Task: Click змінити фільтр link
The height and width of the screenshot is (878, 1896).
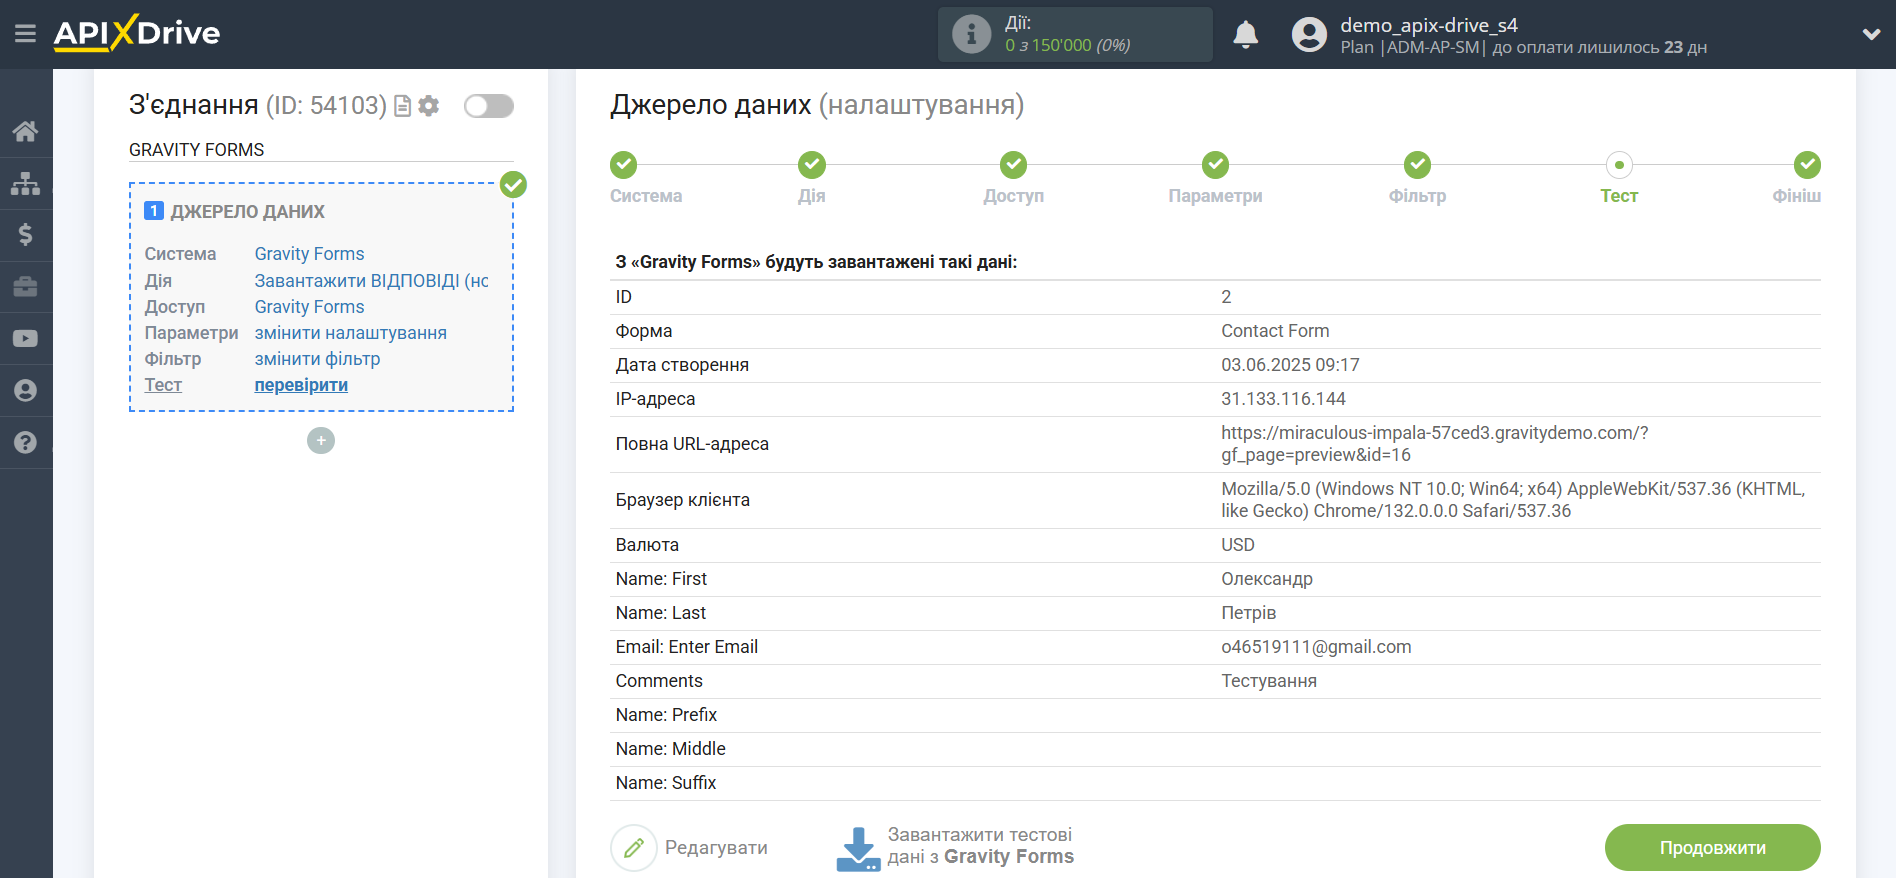Action: click(317, 359)
